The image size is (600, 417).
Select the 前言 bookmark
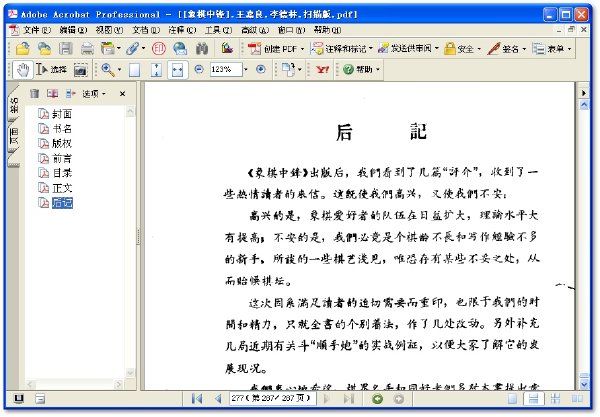point(62,158)
